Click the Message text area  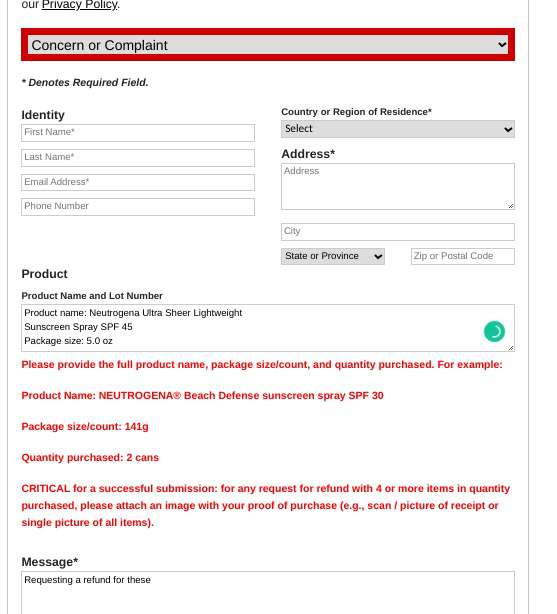point(268,592)
